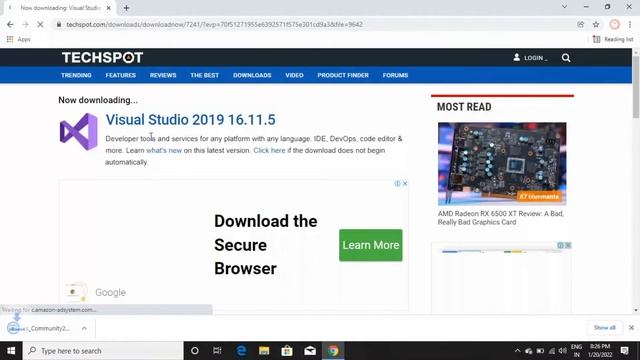Open Task View in the taskbar
This screenshot has height=360, width=640.
pyautogui.click(x=217, y=351)
